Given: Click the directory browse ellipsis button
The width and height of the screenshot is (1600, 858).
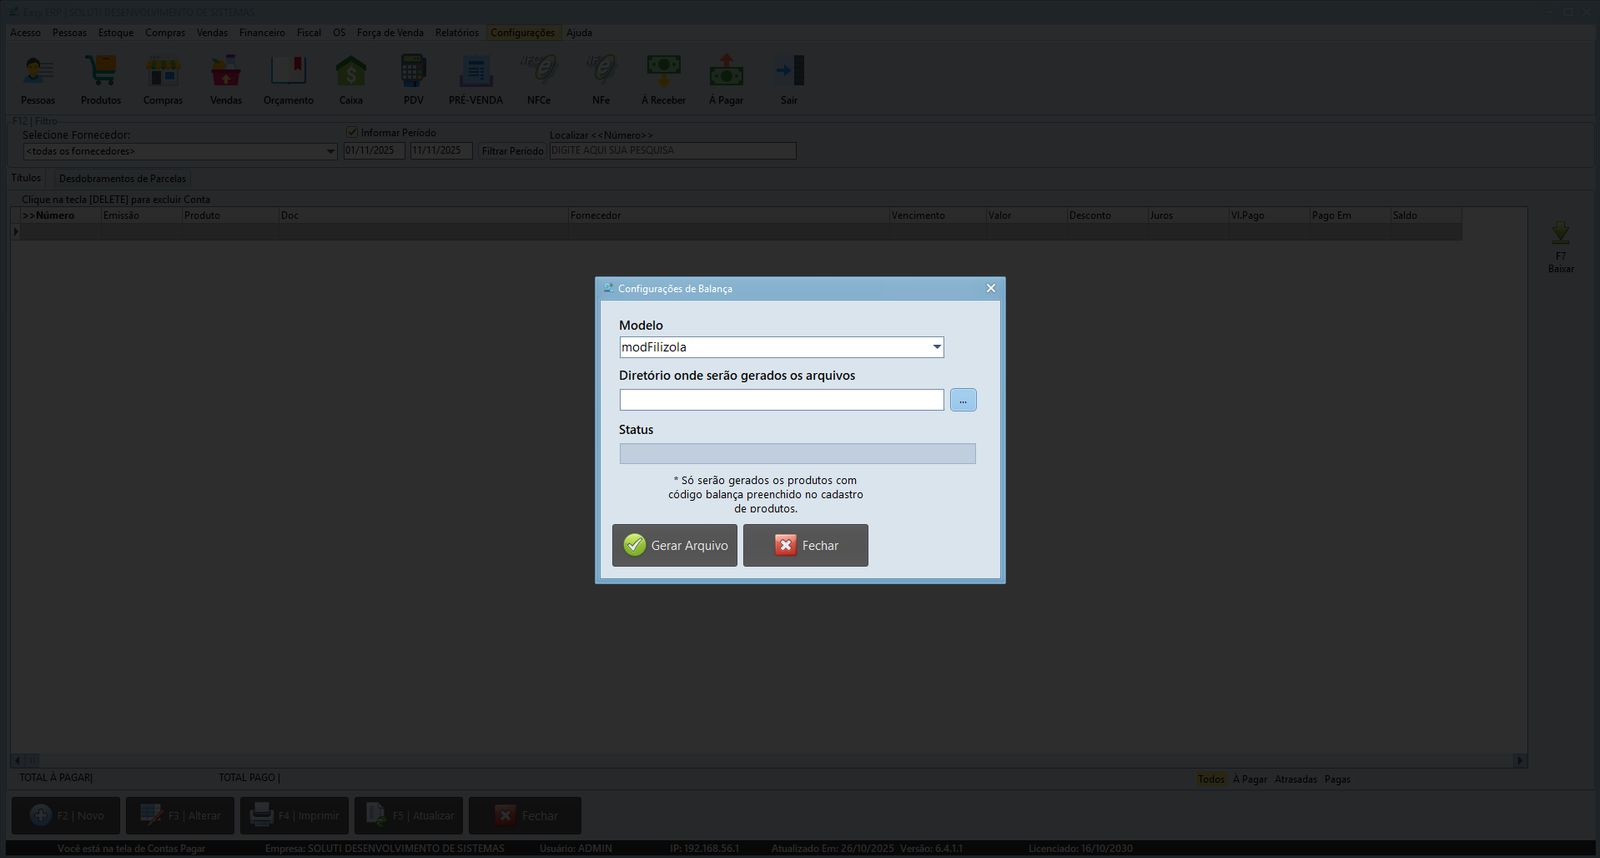Looking at the screenshot, I should (x=963, y=400).
